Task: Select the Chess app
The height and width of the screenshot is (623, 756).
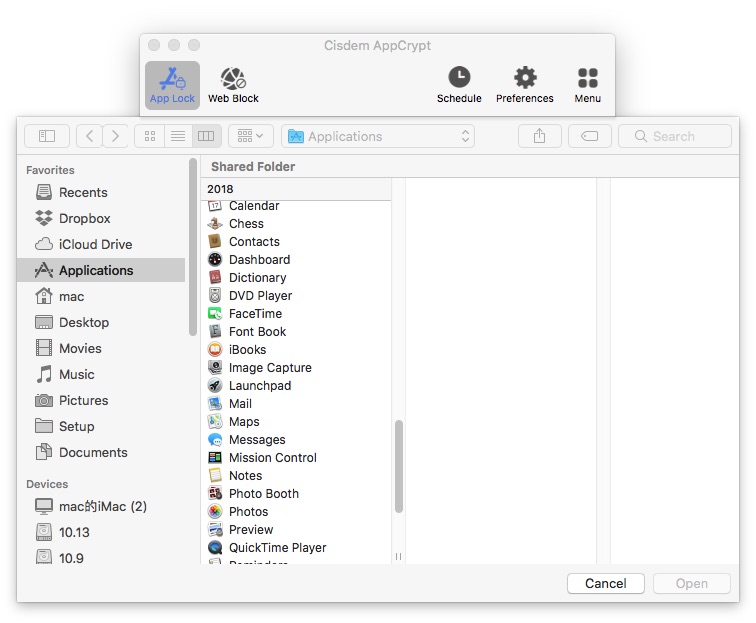Action: coord(296,224)
